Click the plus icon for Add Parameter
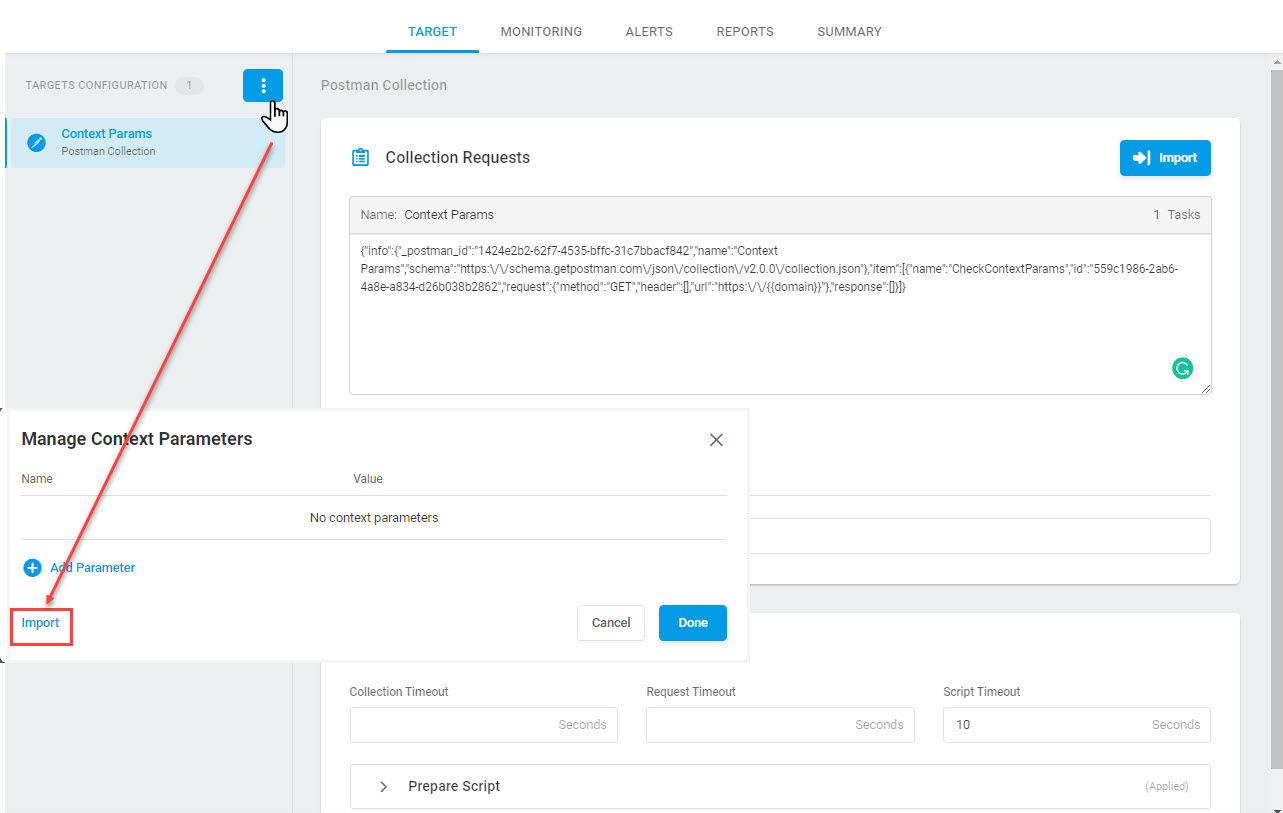The height and width of the screenshot is (813, 1283). coord(32,568)
